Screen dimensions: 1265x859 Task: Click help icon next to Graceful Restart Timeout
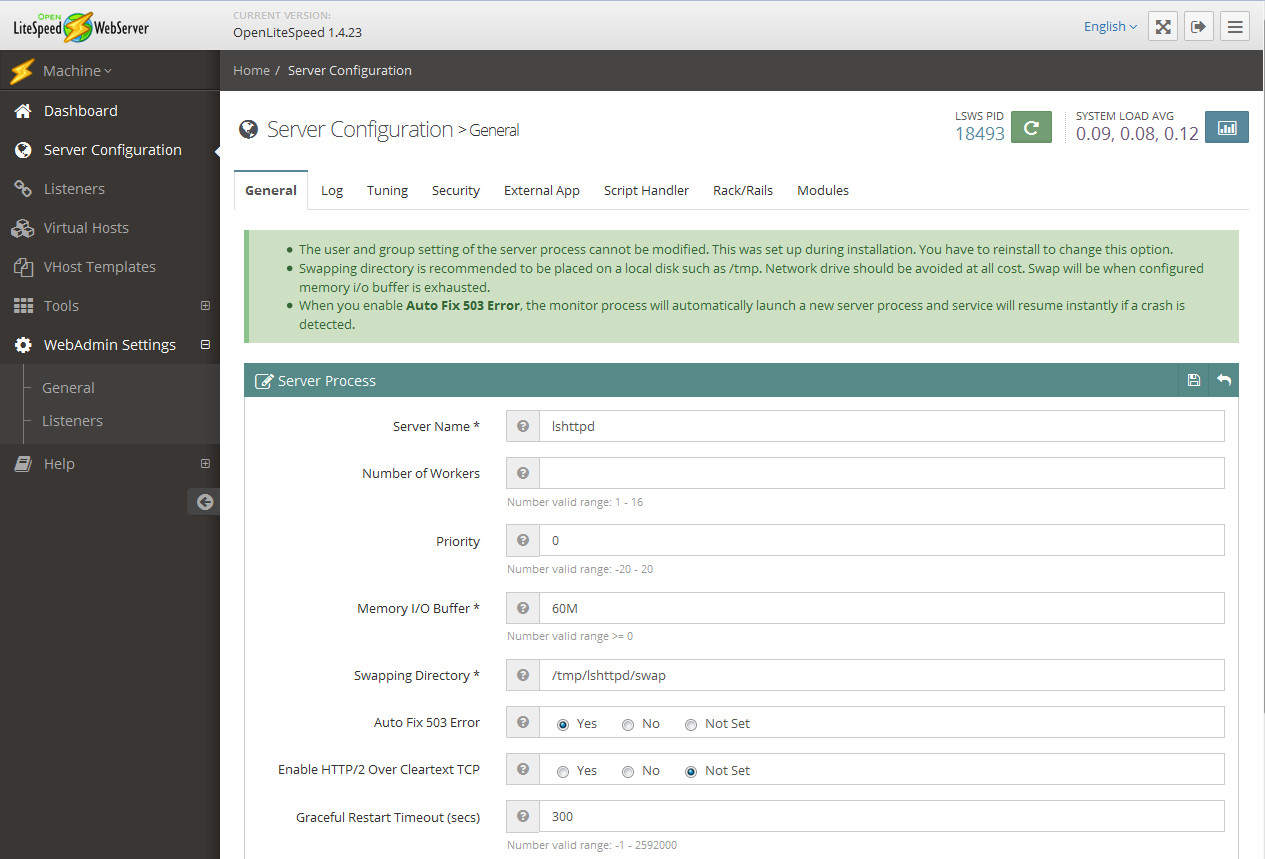[523, 816]
